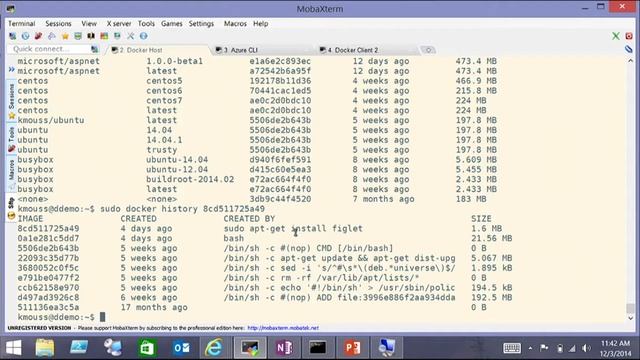Open File Explorer from the taskbar
Image resolution: width=640 pixels, height=360 pixels.
click(44, 348)
